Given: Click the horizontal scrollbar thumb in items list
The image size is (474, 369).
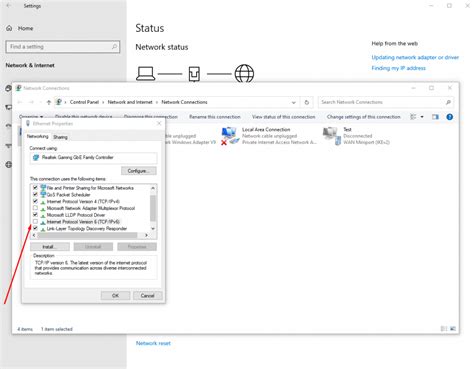Looking at the screenshot, I should coord(87,235).
